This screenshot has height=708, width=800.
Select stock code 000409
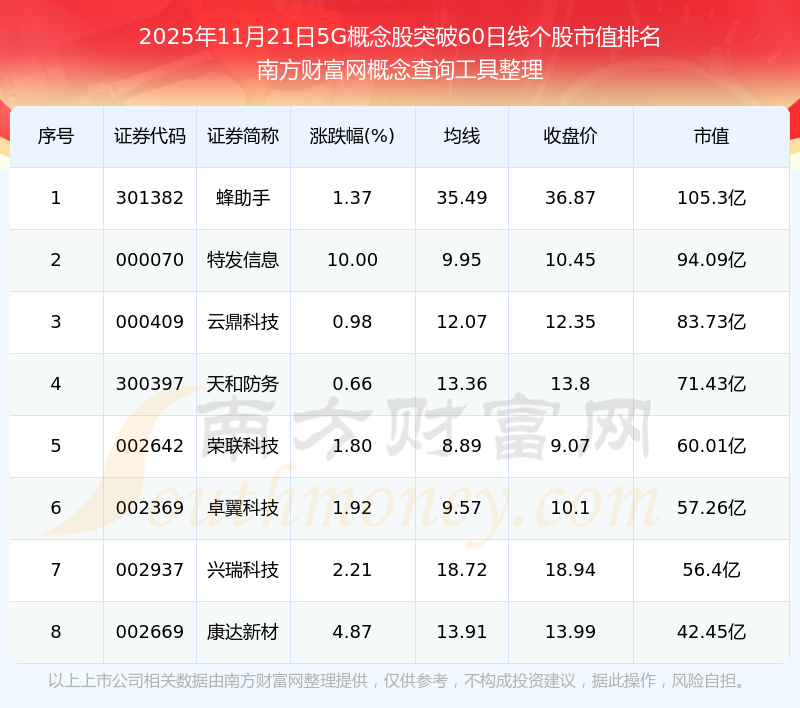[149, 322]
